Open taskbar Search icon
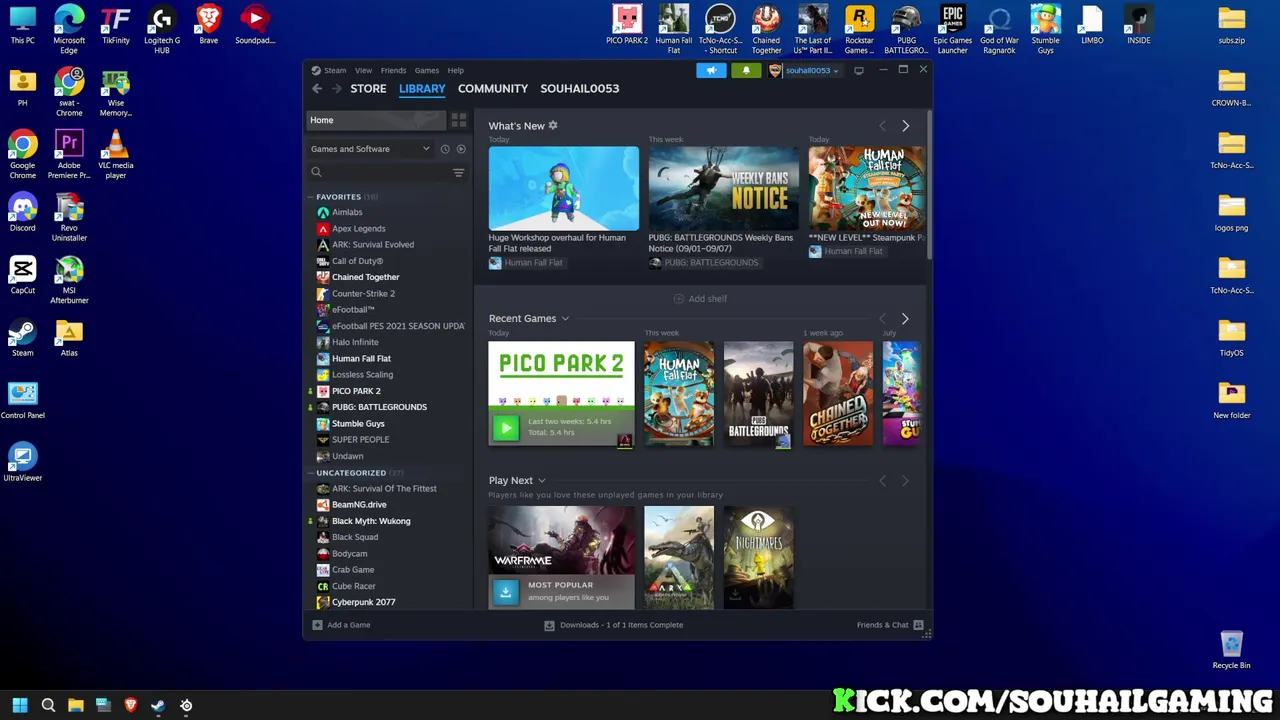Viewport: 1280px width, 720px height. pyautogui.click(x=48, y=705)
